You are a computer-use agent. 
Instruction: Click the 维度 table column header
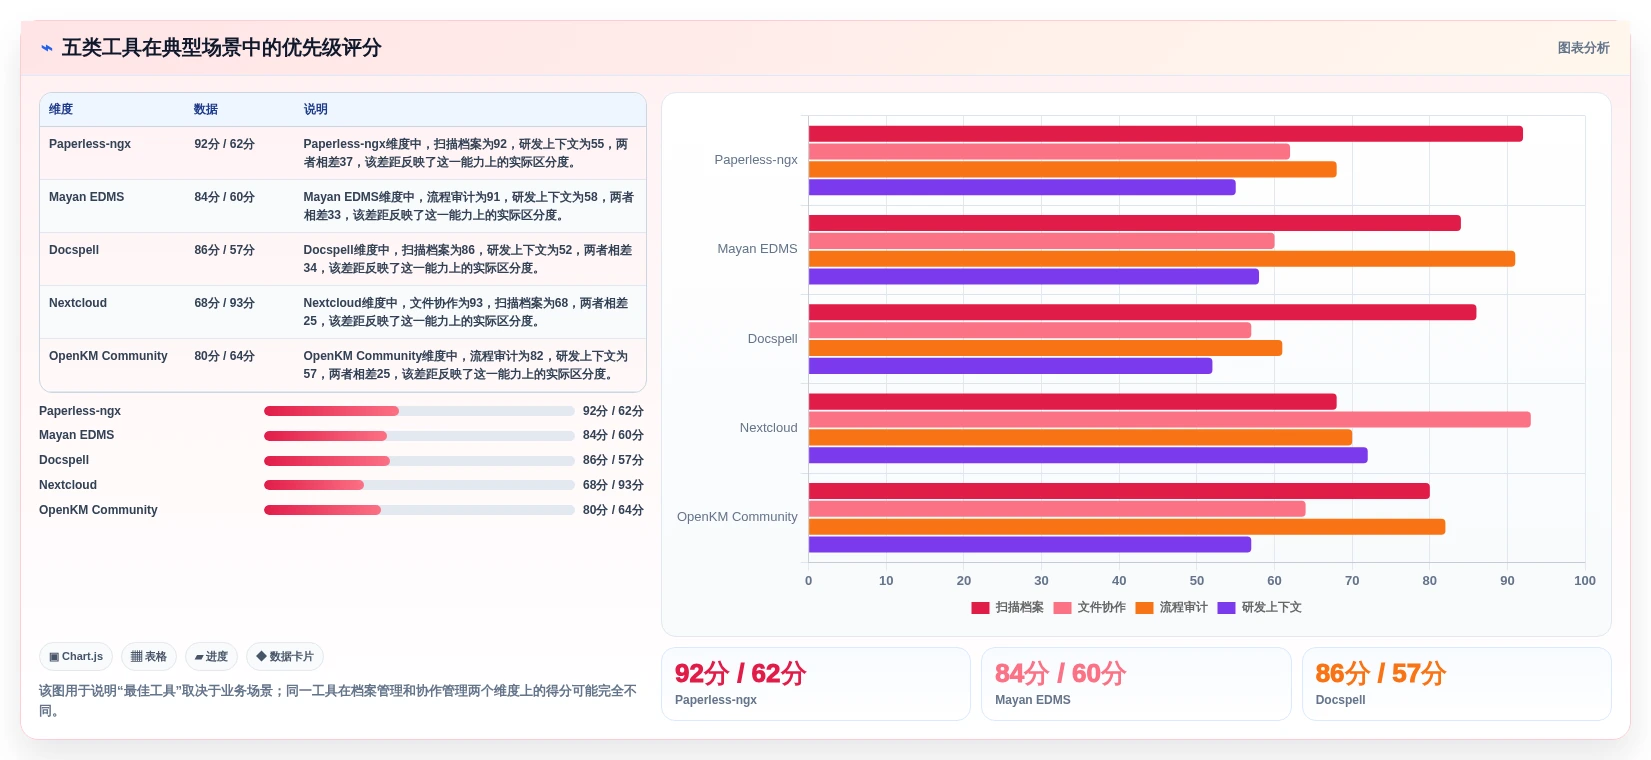(x=61, y=109)
